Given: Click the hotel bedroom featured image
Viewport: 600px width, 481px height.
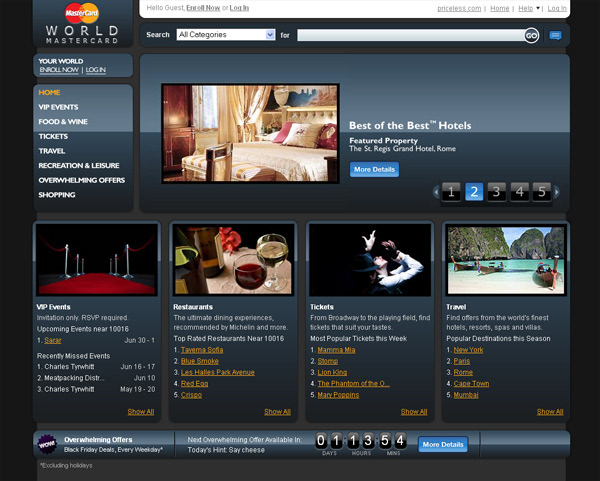Looking at the screenshot, I should [x=250, y=134].
